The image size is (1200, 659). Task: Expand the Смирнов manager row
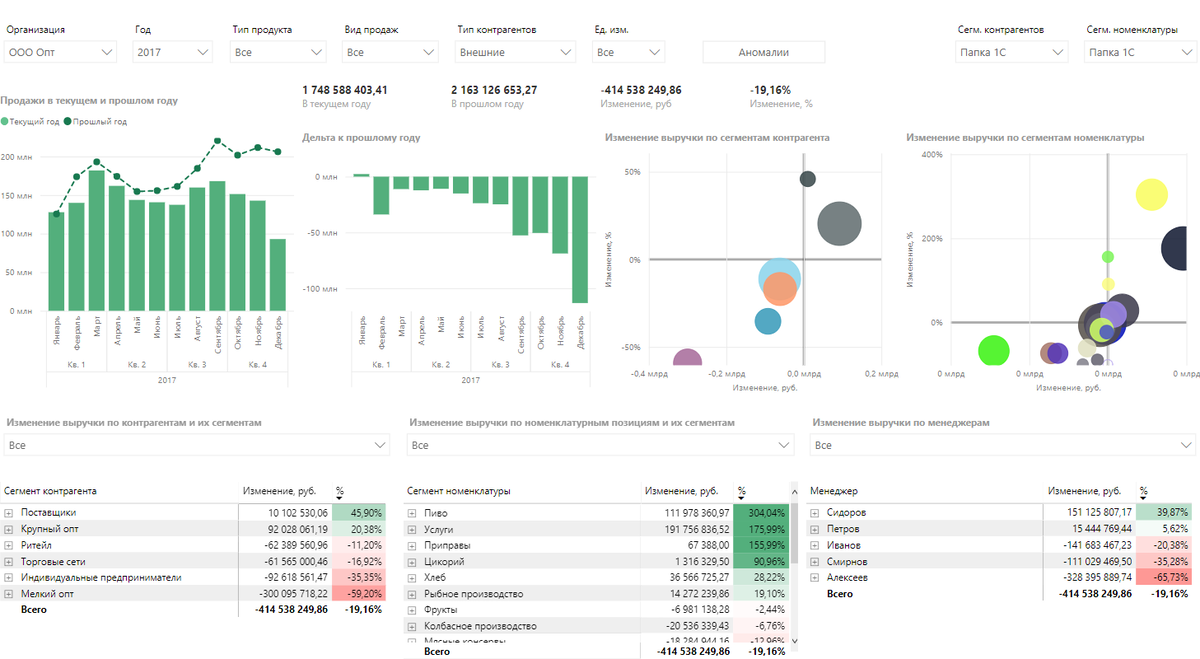point(816,561)
